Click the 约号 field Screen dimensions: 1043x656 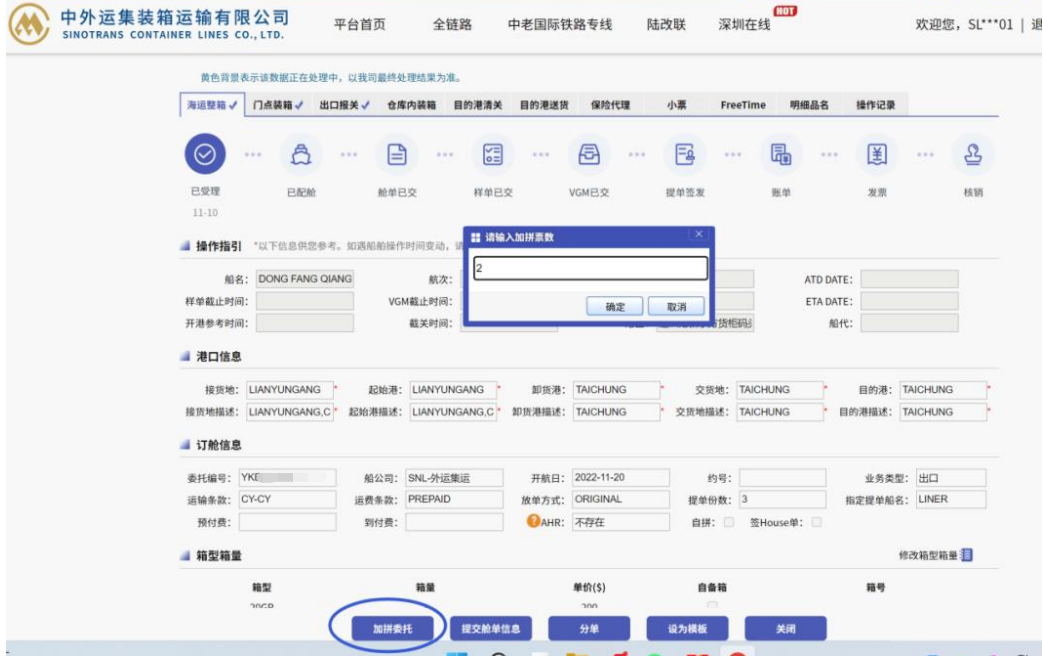[x=782, y=478]
